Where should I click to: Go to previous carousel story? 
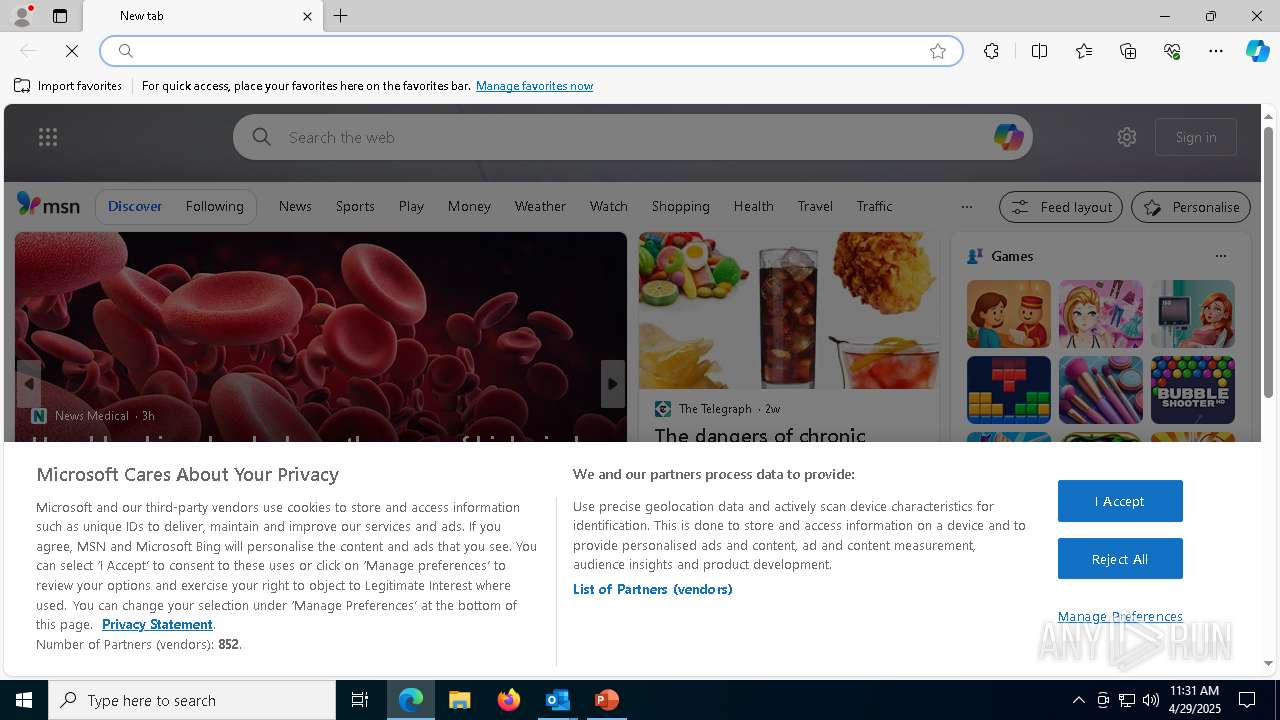[28, 384]
